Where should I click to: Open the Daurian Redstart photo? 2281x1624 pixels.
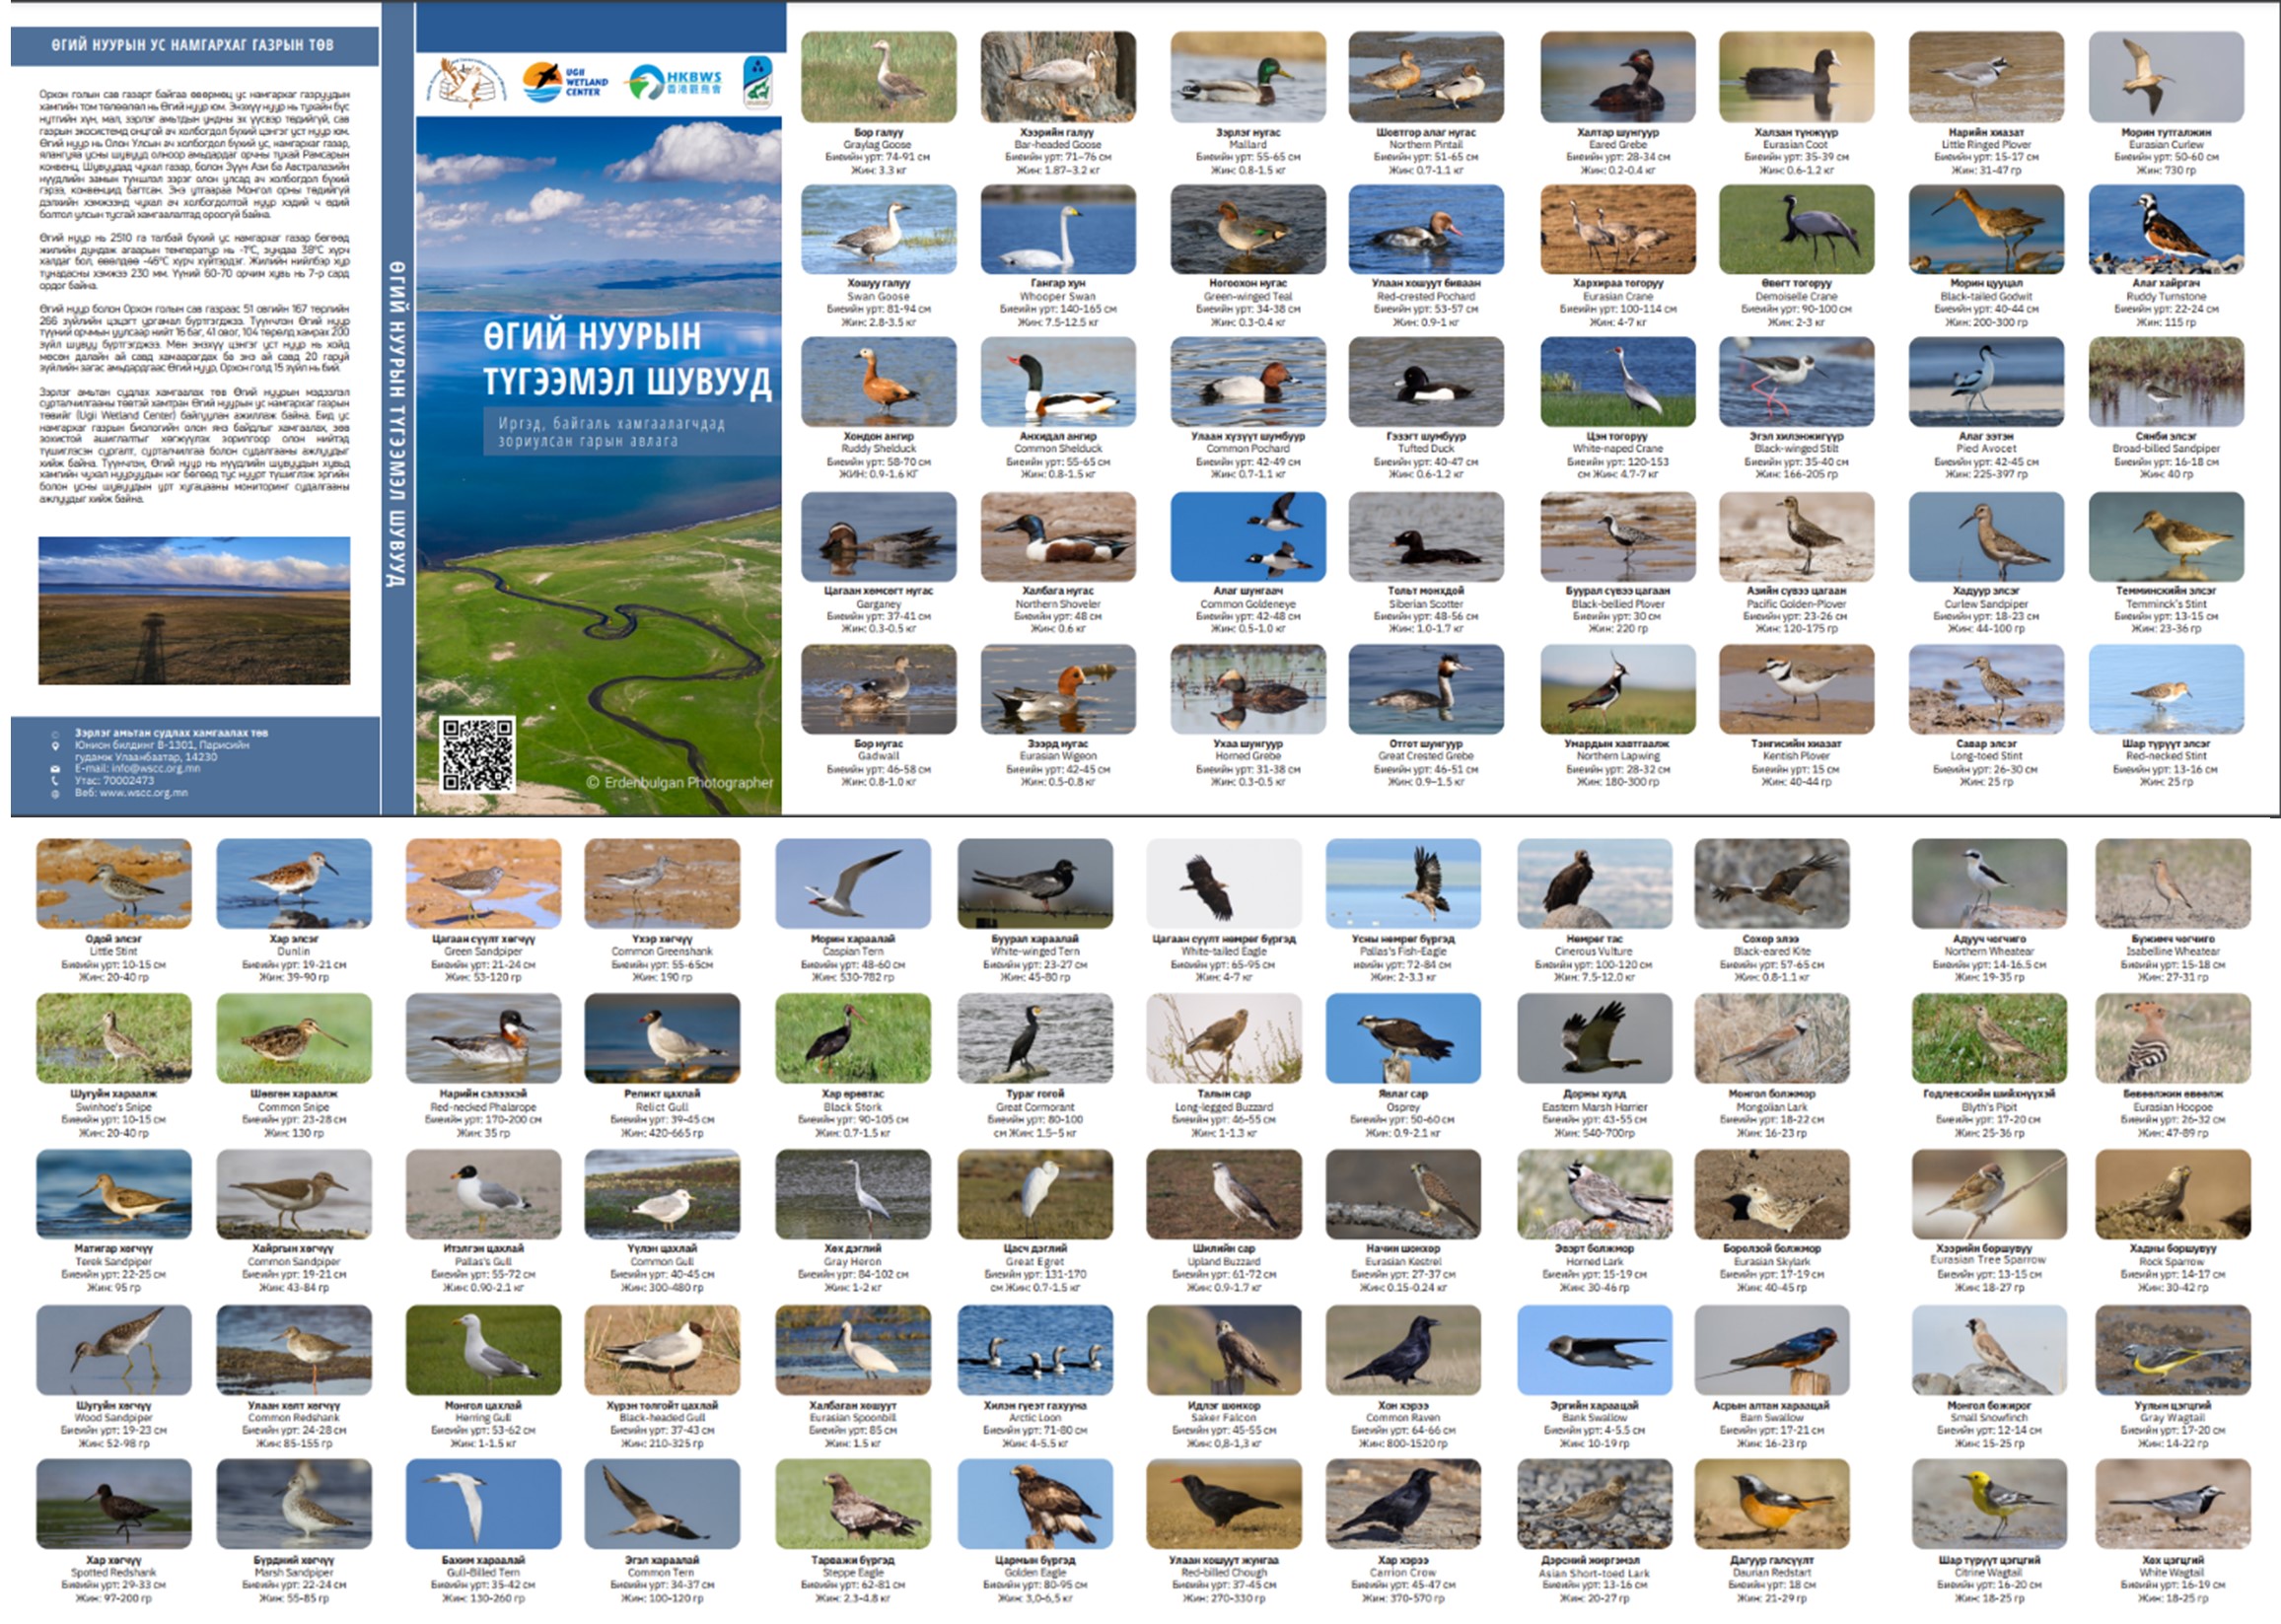coord(1772,1504)
